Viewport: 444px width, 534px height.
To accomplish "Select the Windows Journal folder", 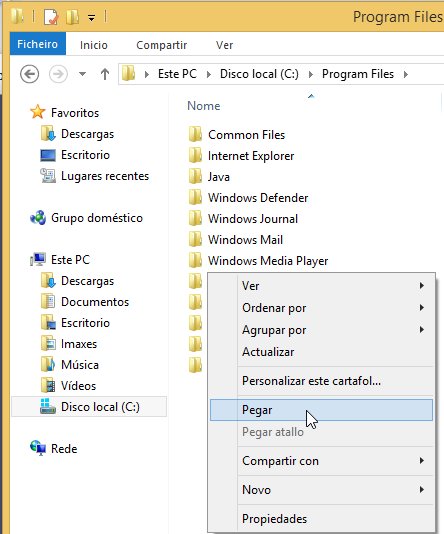I will (x=253, y=219).
